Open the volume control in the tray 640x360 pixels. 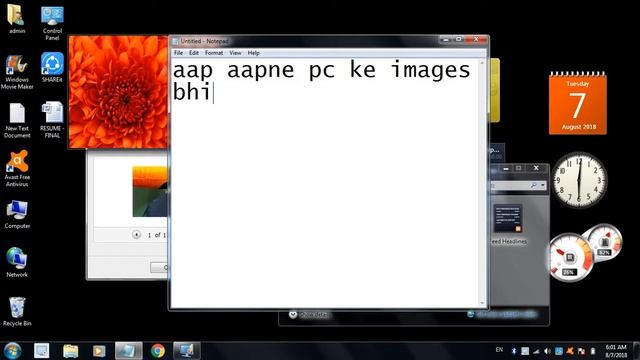547,351
